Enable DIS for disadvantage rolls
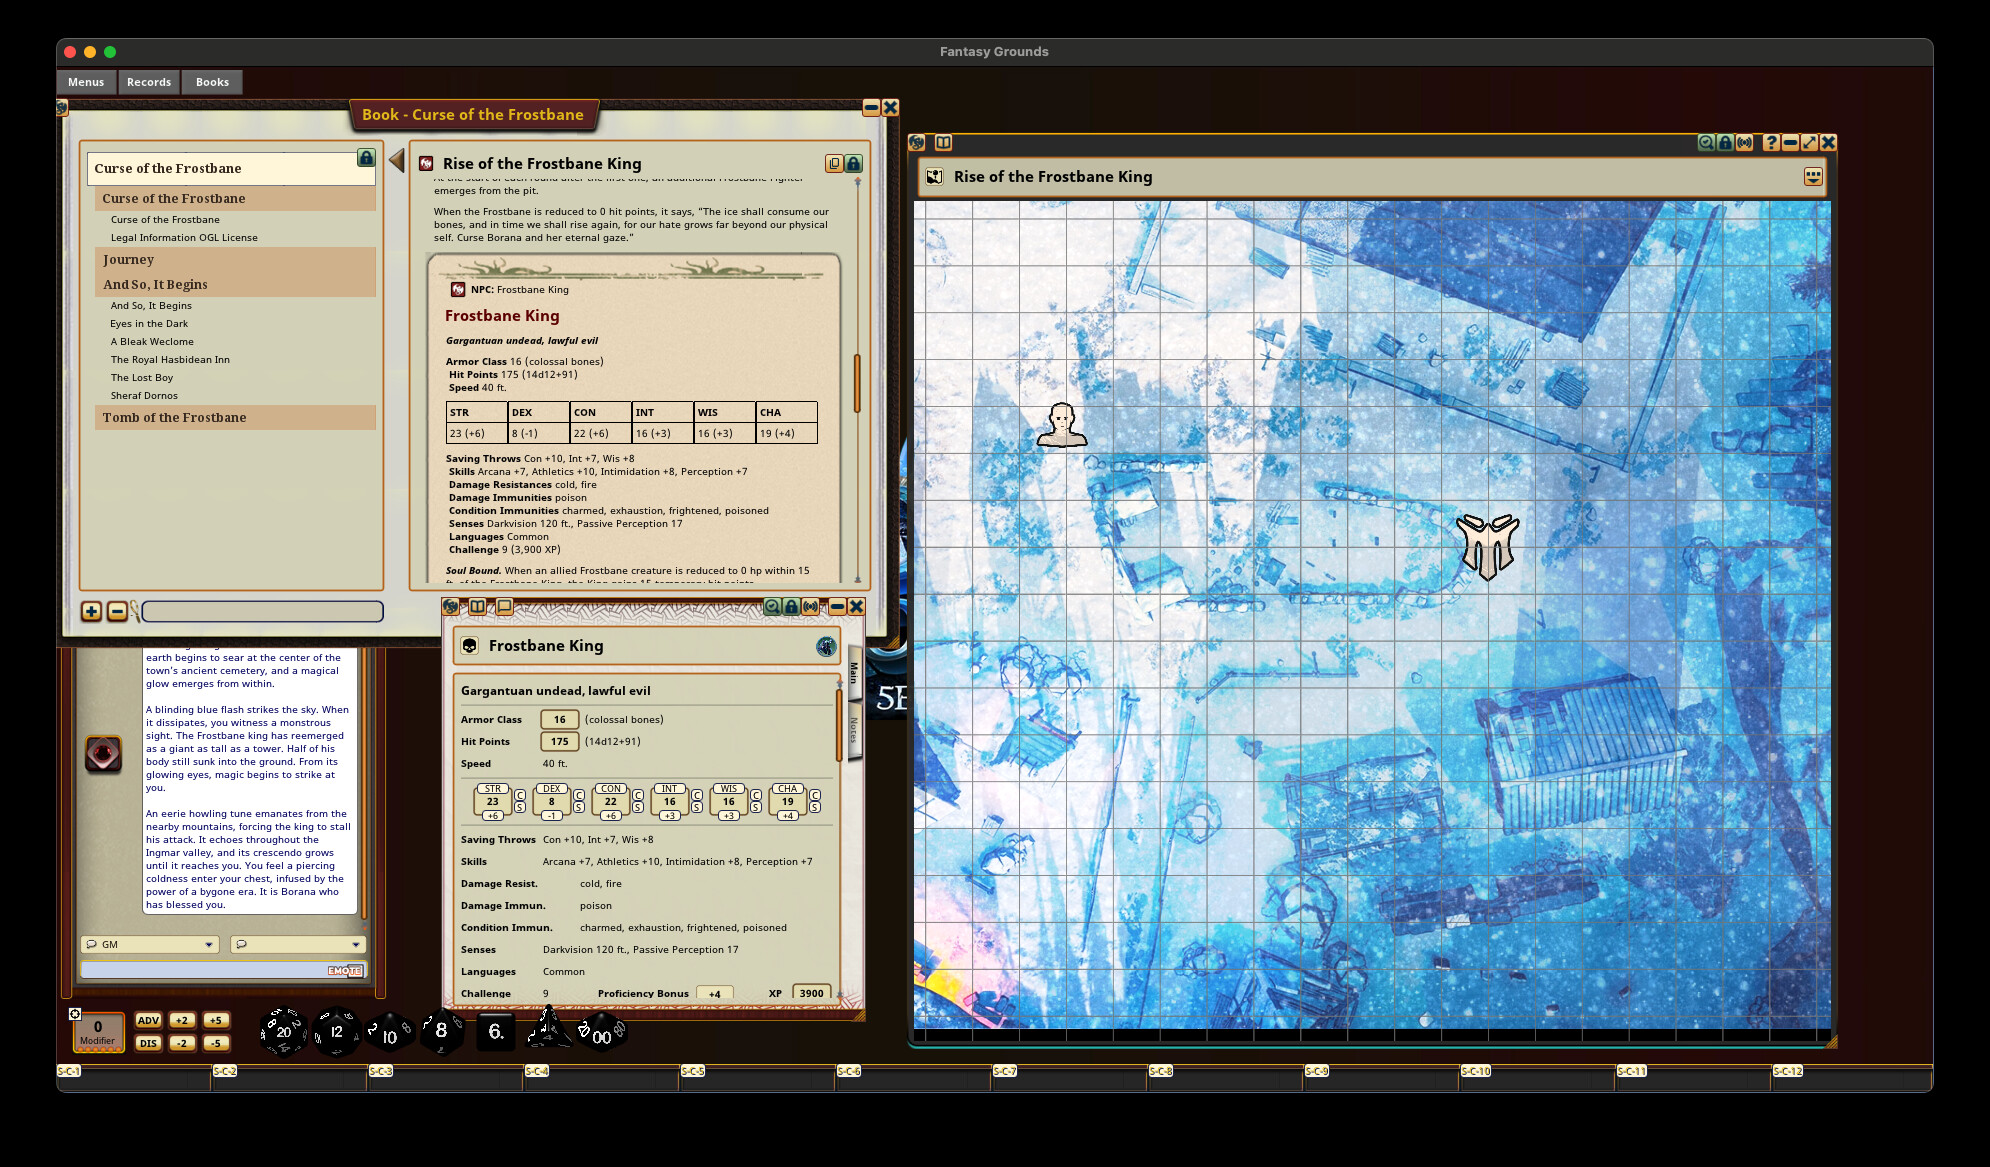1990x1167 pixels. click(149, 1043)
